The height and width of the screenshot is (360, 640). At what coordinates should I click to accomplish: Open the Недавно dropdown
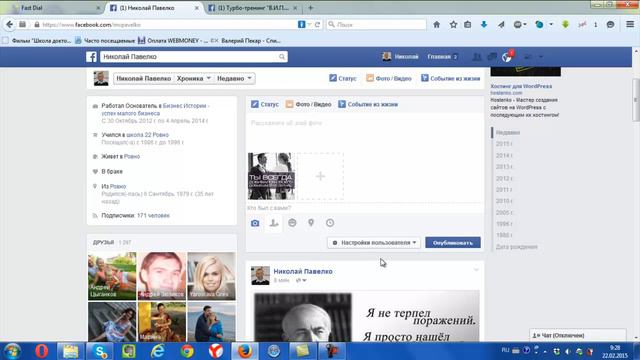(234, 78)
